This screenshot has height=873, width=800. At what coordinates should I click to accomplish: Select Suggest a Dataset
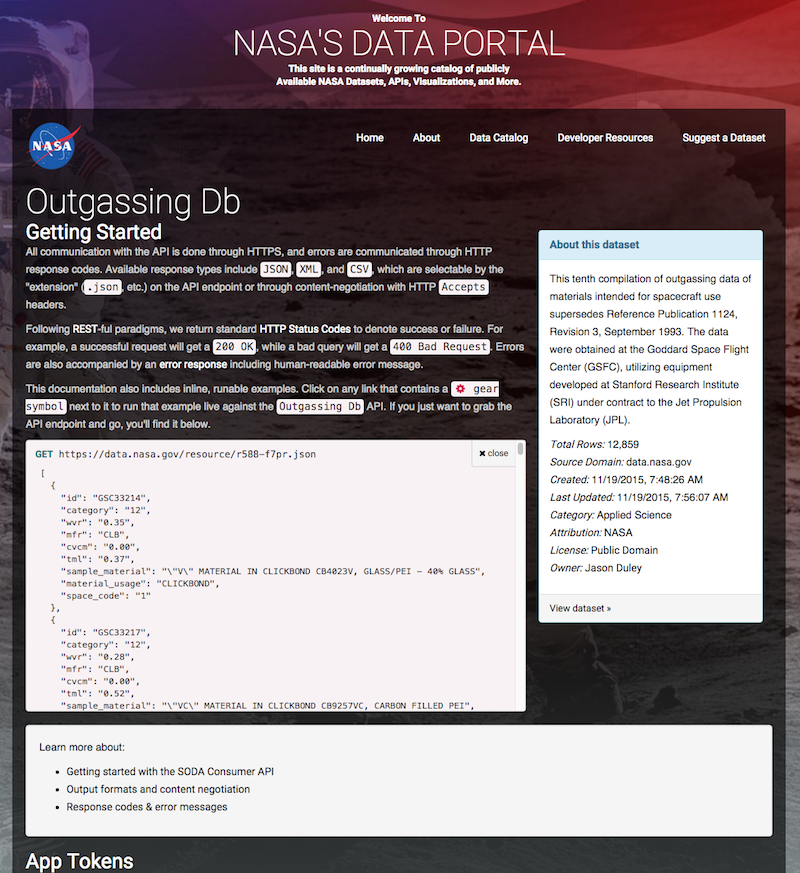724,138
